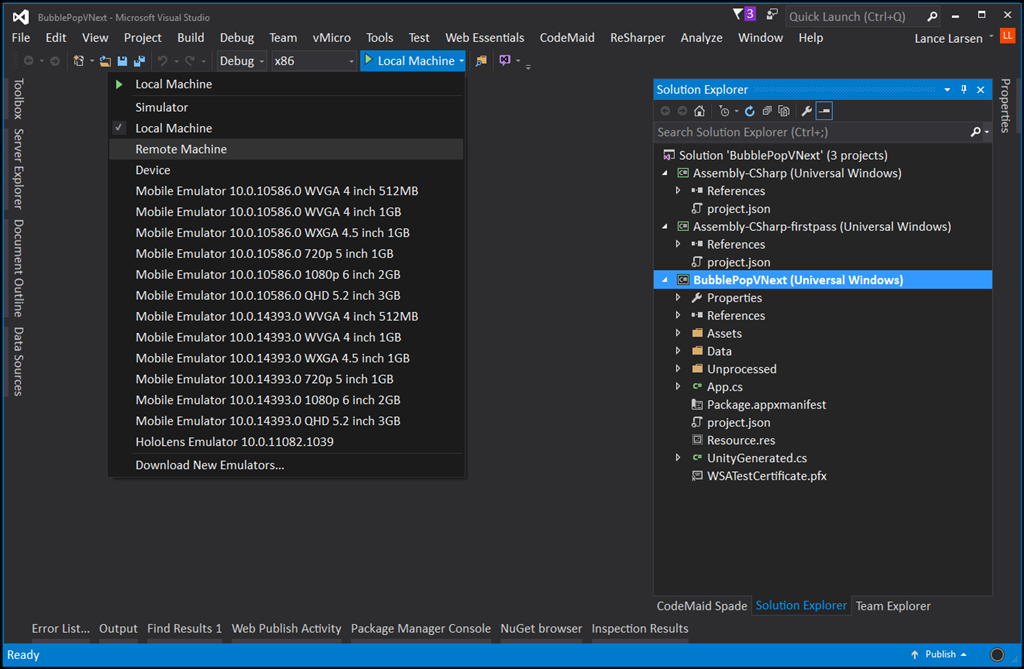Image resolution: width=1024 pixels, height=669 pixels.
Task: Switch to the Team Explorer tab
Action: (x=893, y=606)
